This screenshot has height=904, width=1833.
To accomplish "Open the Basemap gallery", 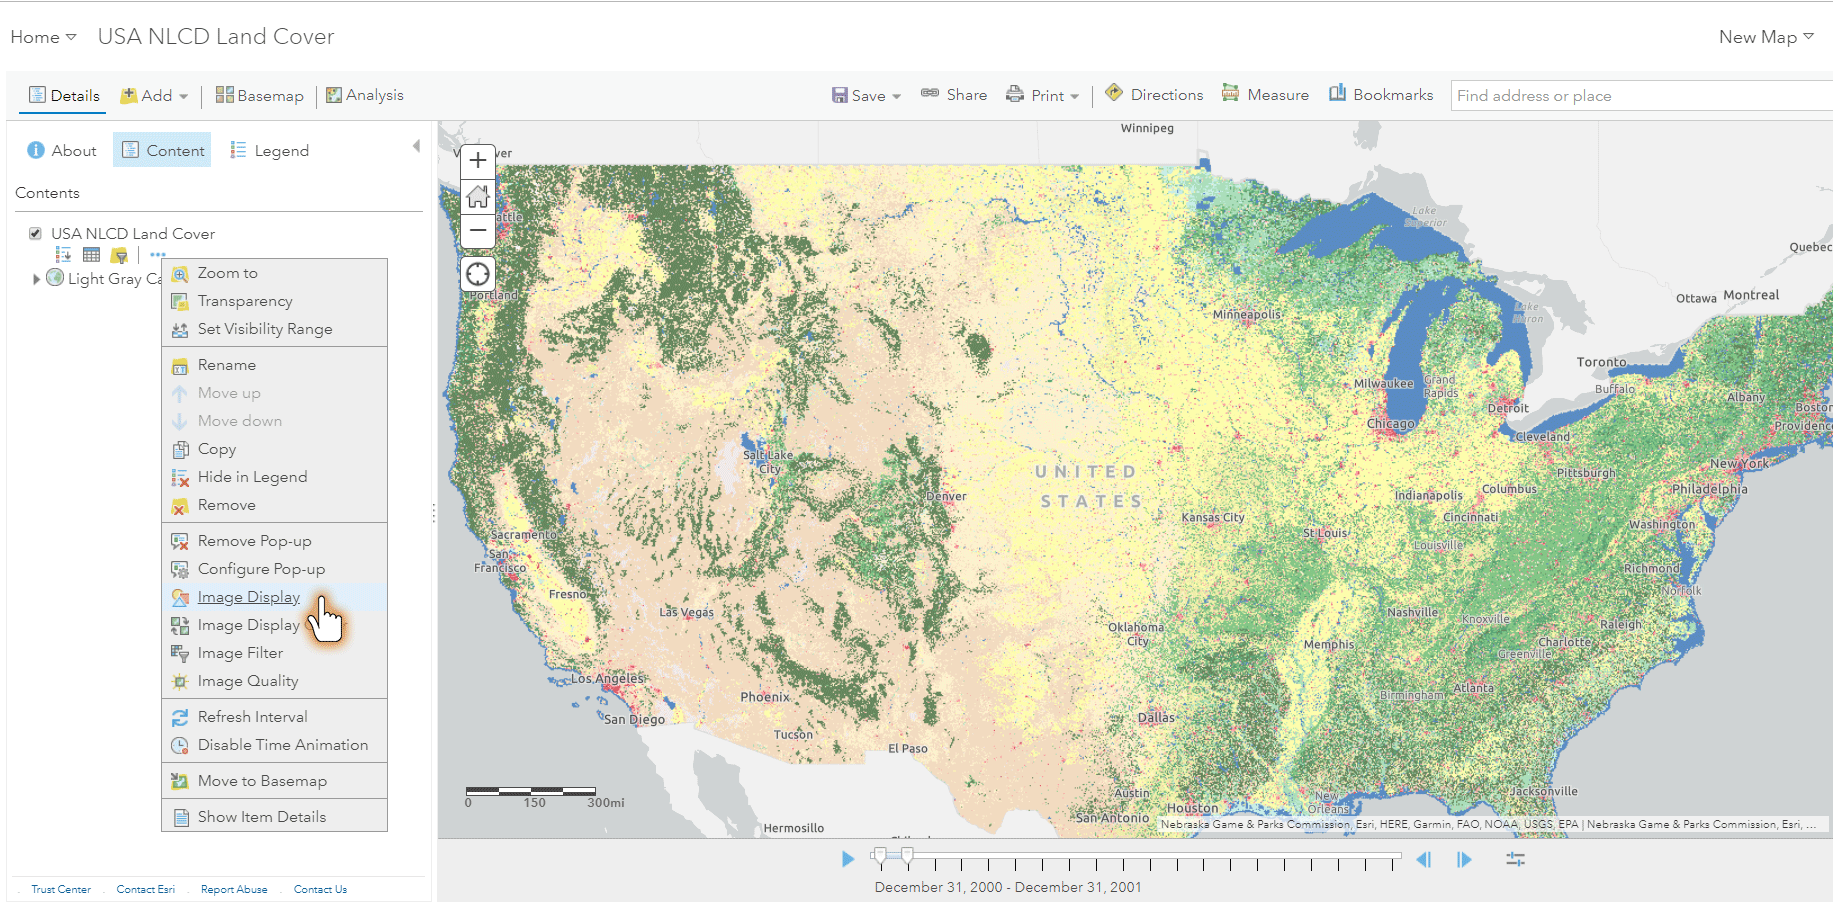I will [260, 95].
